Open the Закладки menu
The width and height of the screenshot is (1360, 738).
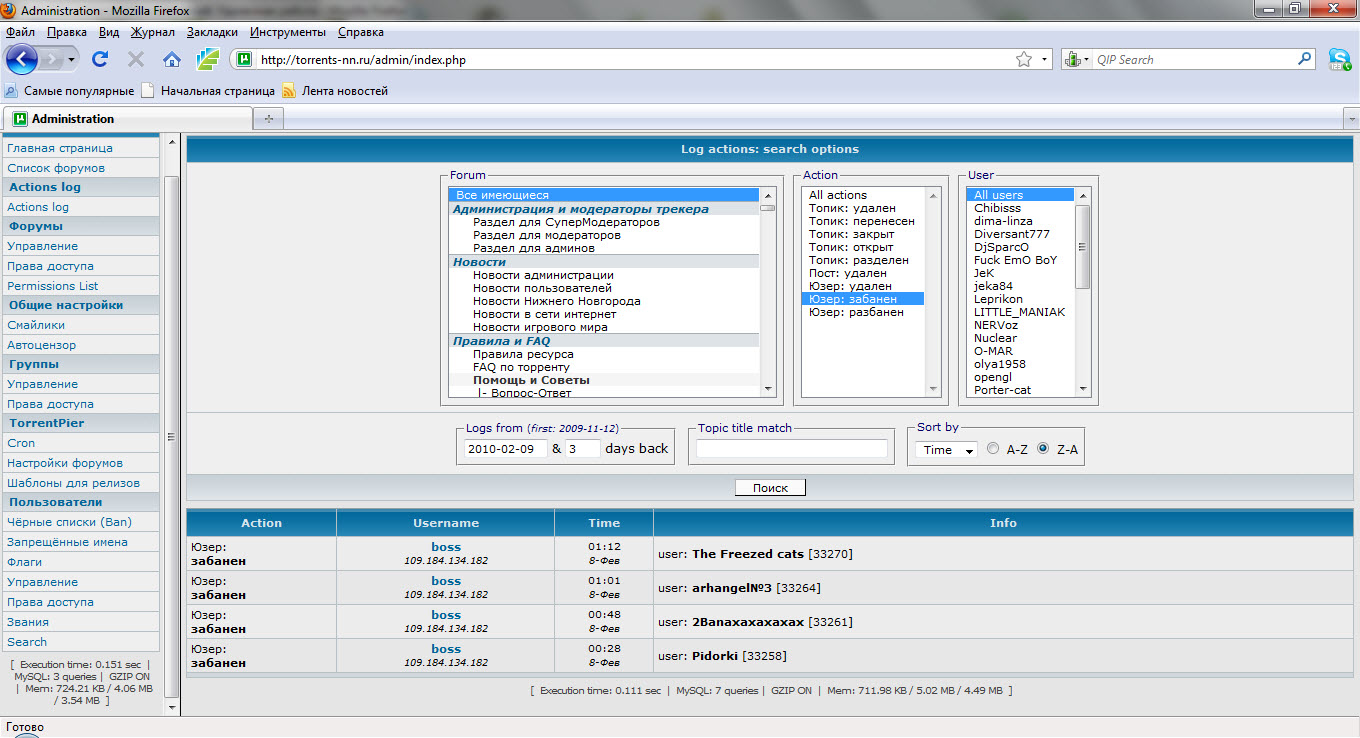tap(212, 32)
